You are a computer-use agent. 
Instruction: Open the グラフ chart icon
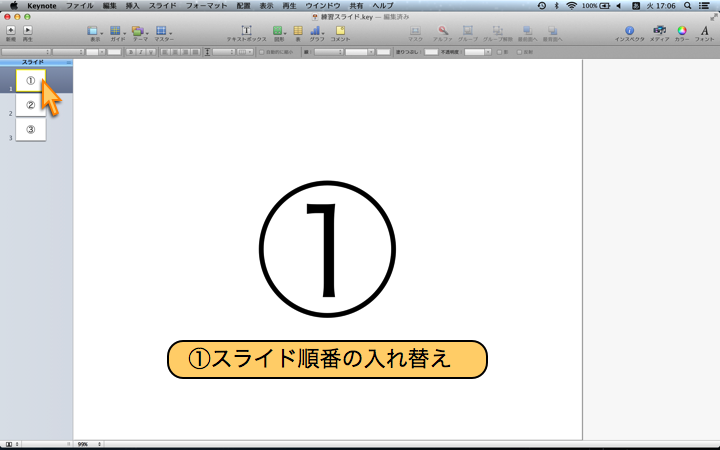tap(316, 33)
